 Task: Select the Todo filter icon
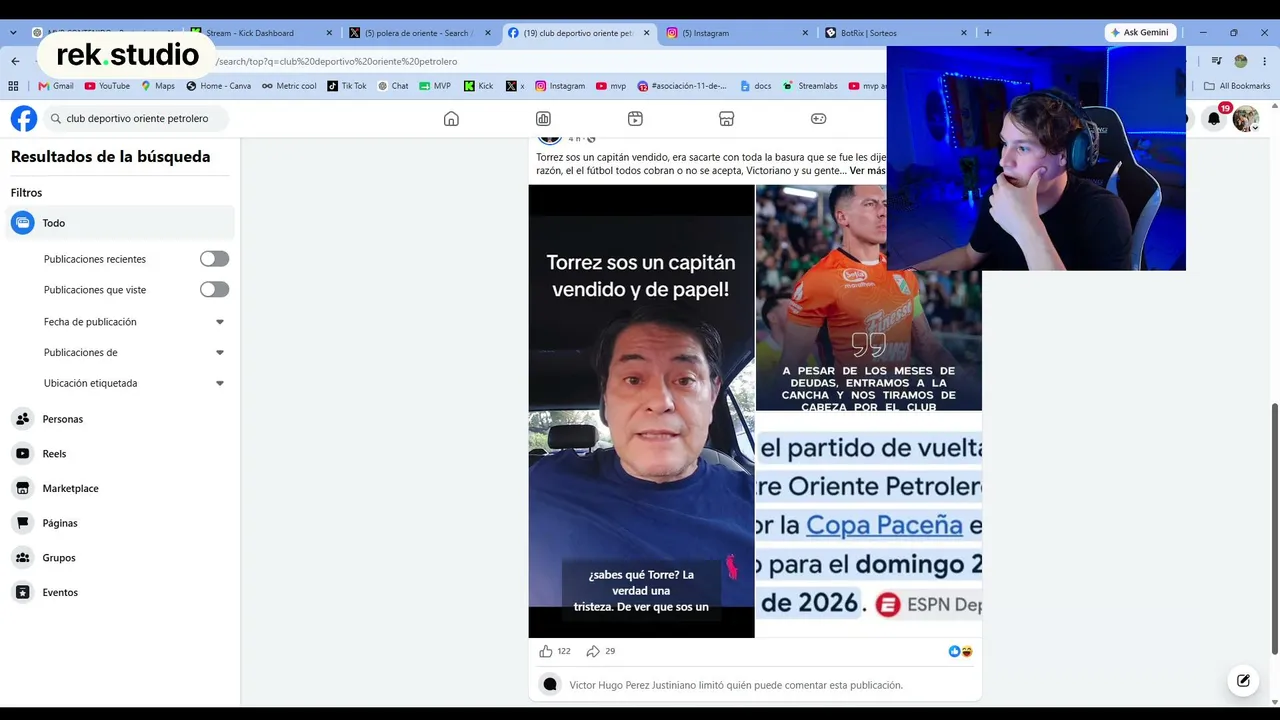[x=23, y=223]
